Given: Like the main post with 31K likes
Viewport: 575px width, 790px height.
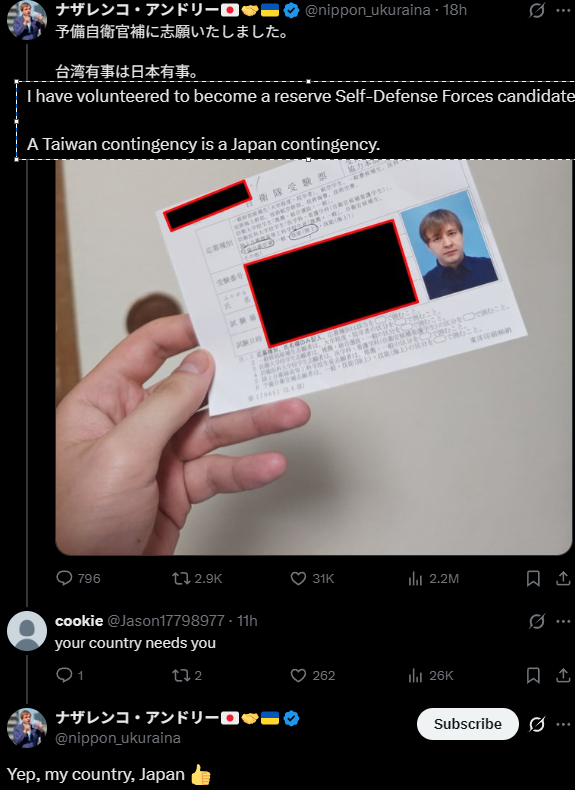Looking at the screenshot, I should (312, 578).
